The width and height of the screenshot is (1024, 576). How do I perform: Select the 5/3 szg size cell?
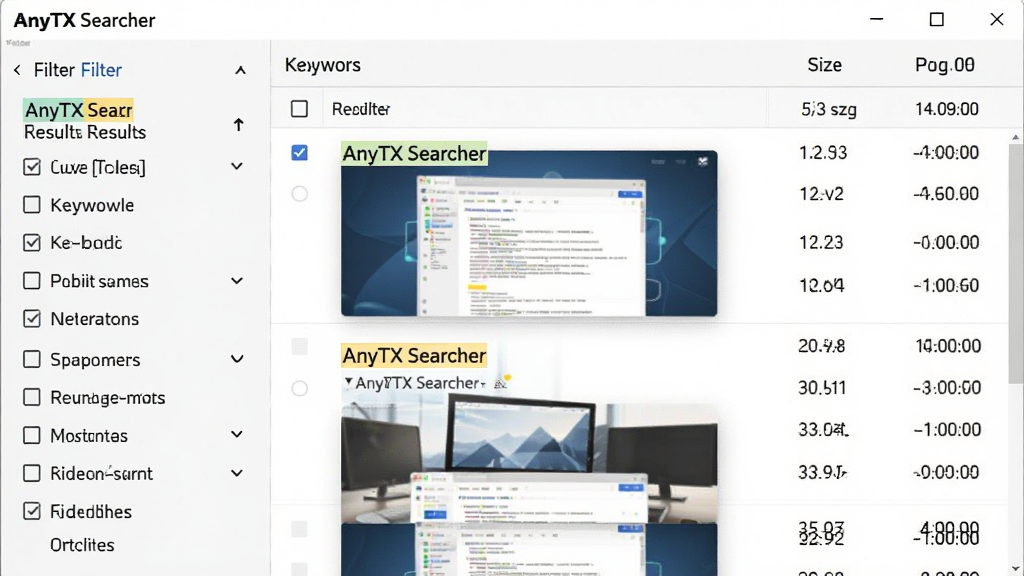pos(829,109)
